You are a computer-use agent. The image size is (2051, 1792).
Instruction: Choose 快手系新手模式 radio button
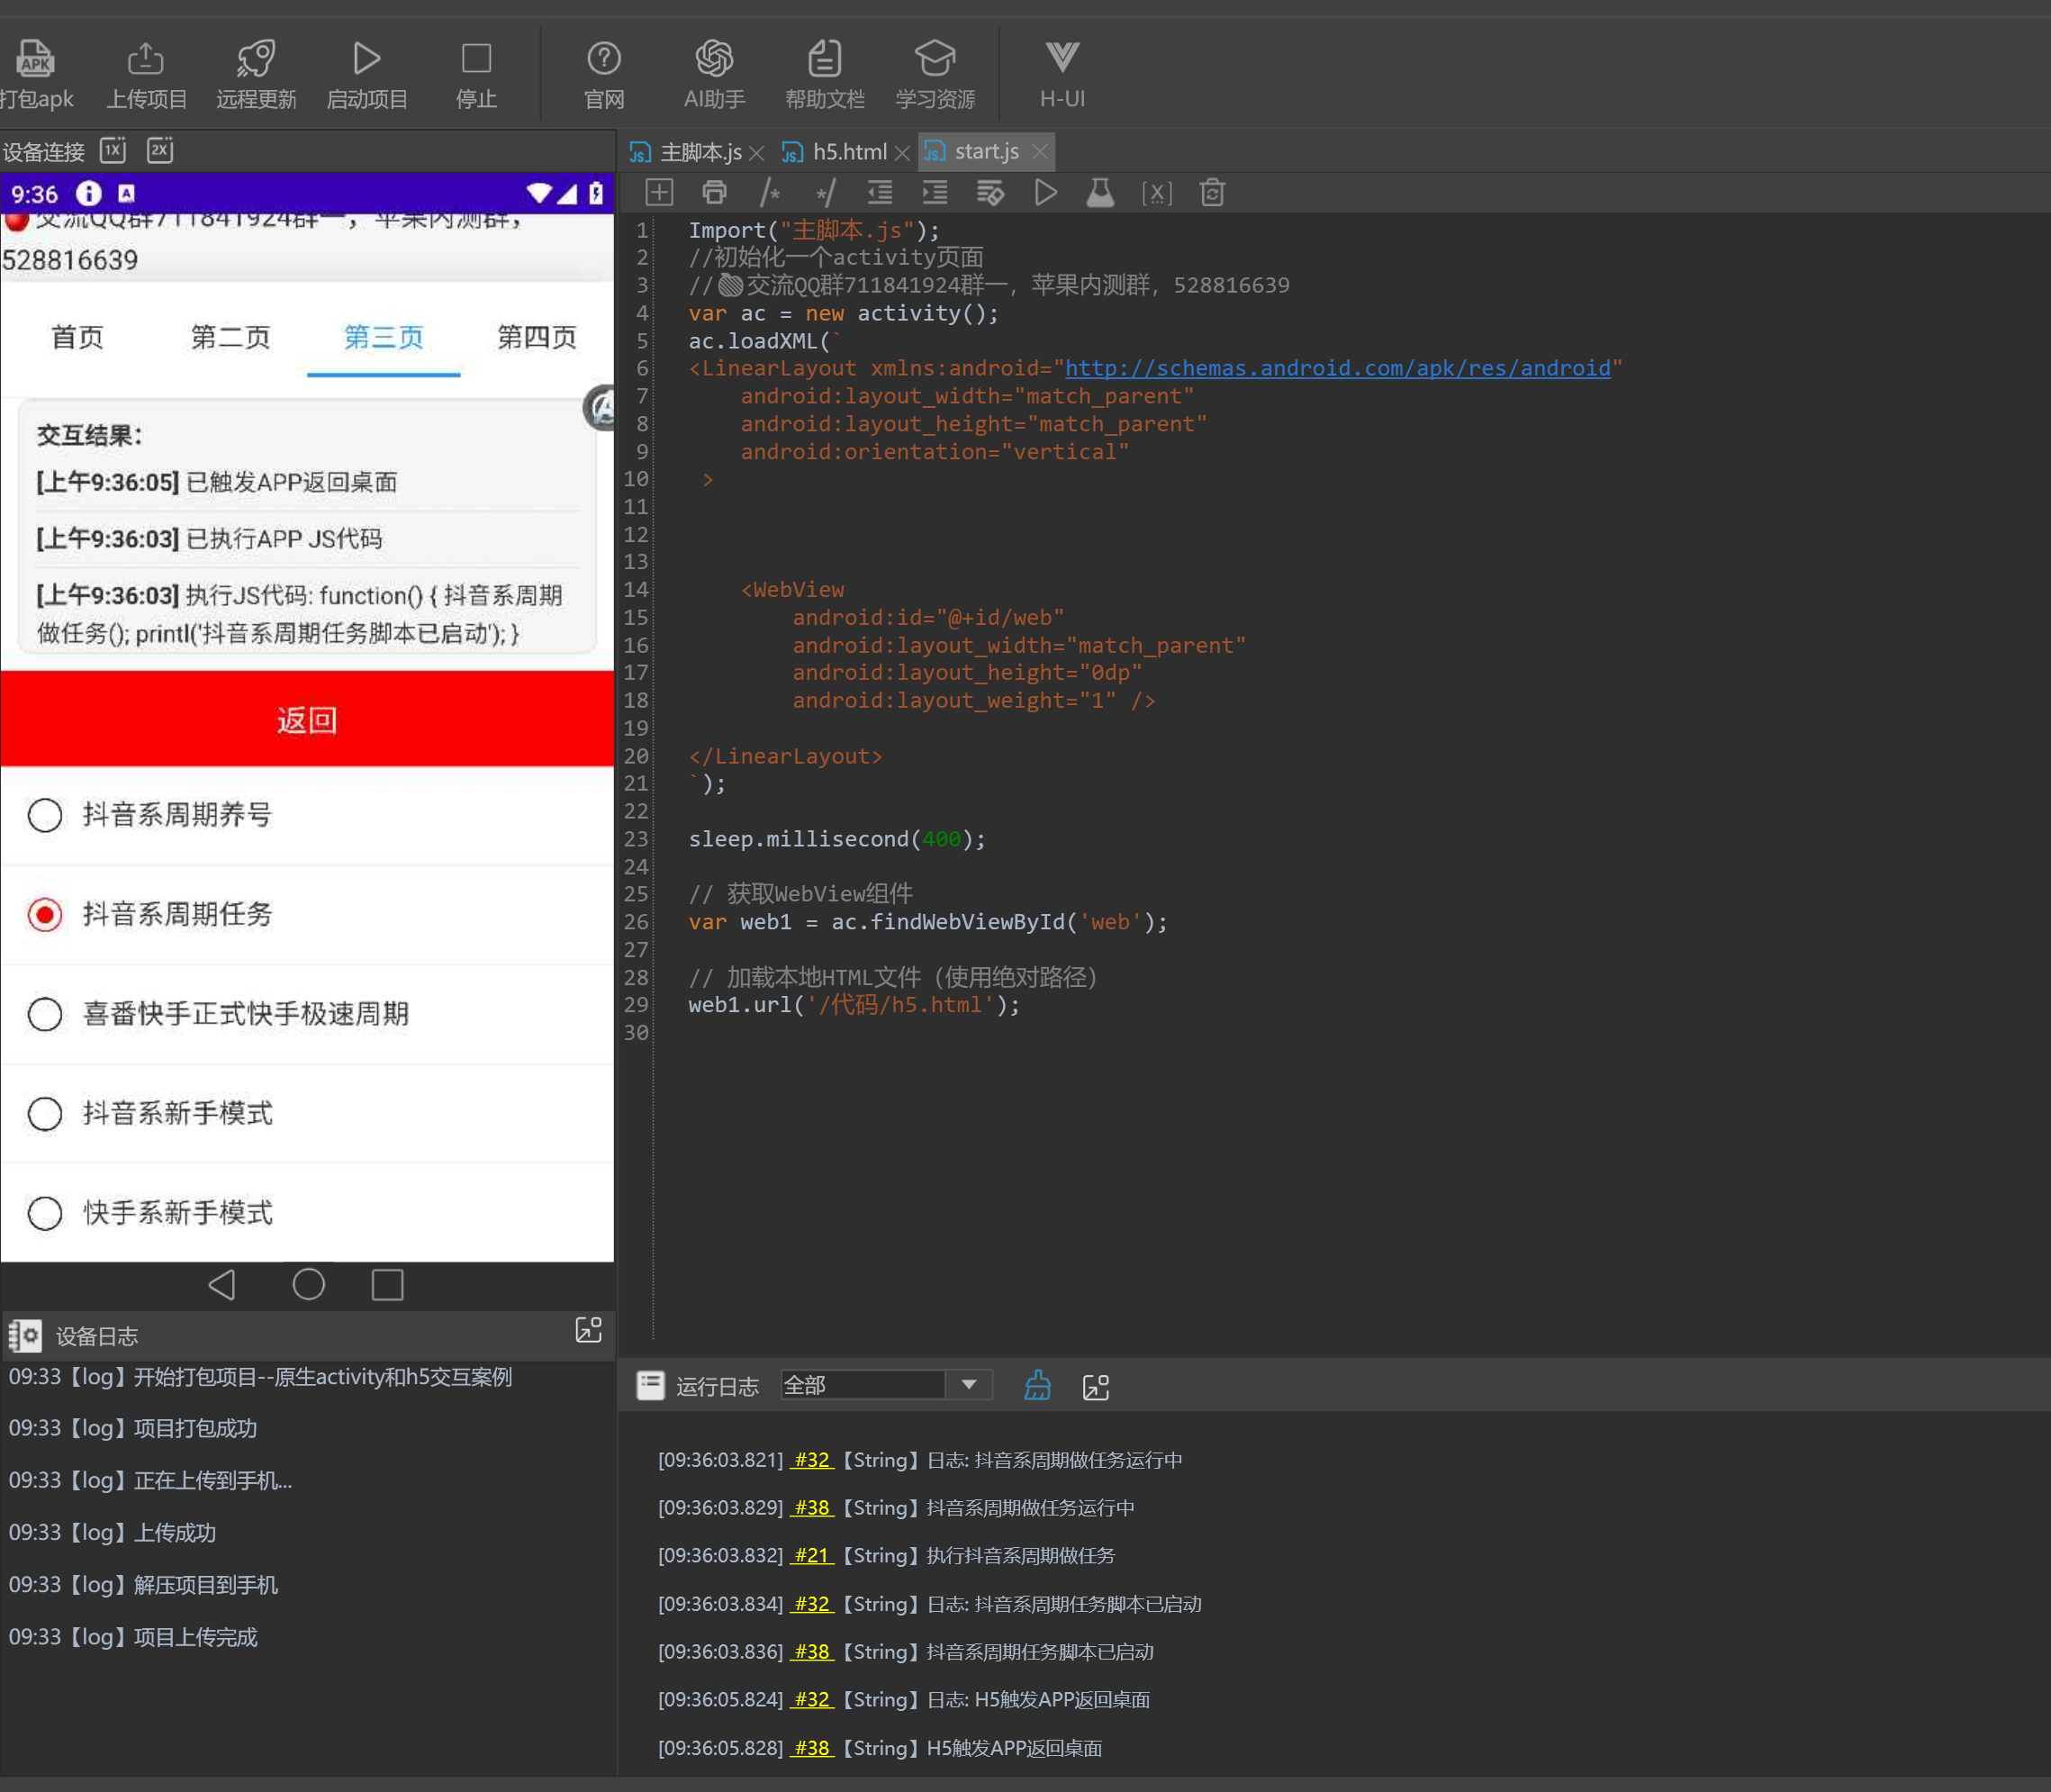[x=45, y=1213]
